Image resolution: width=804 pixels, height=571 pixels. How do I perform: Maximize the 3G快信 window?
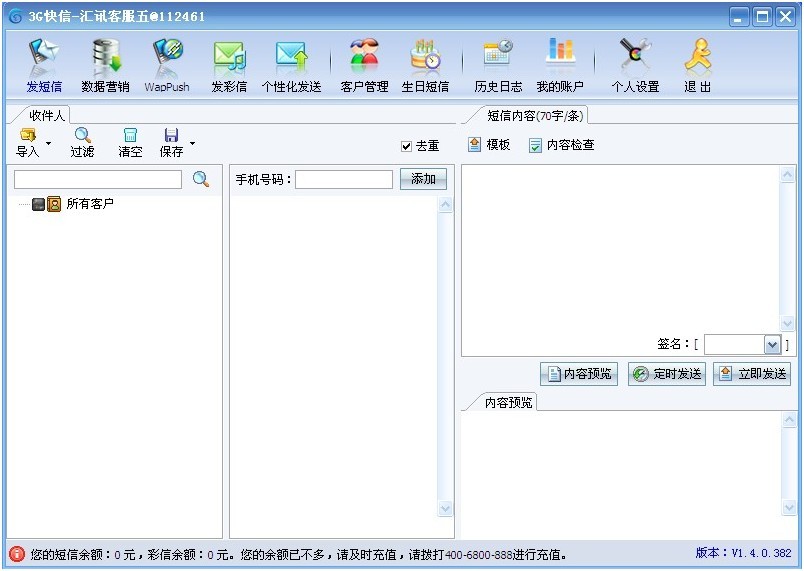[762, 17]
